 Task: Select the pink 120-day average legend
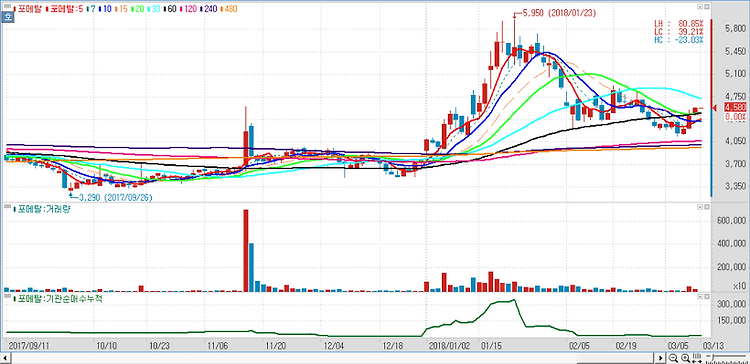pyautogui.click(x=188, y=9)
